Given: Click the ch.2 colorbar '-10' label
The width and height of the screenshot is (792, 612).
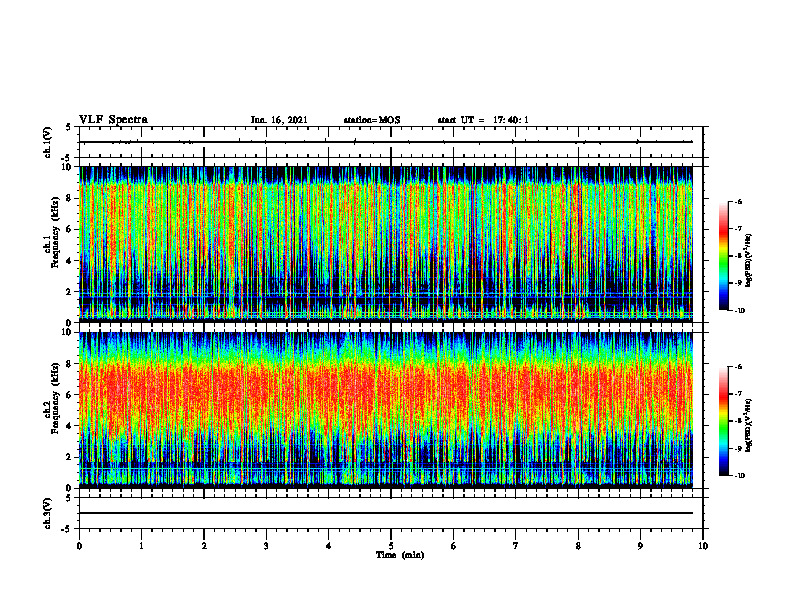Looking at the screenshot, I should tap(739, 476).
